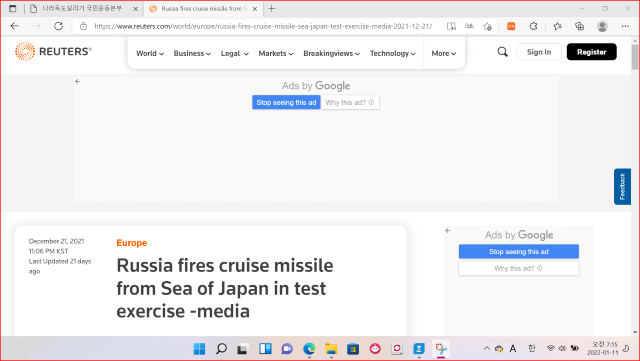Open the Europe category link
The width and height of the screenshot is (640, 361).
[x=131, y=243]
